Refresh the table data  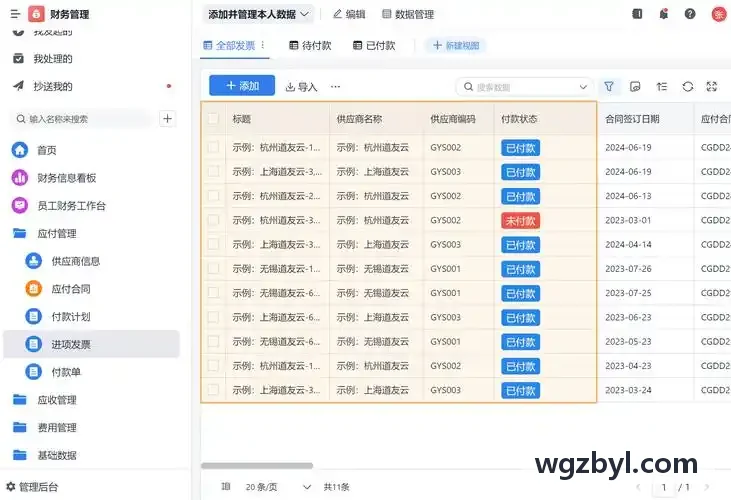pos(688,87)
